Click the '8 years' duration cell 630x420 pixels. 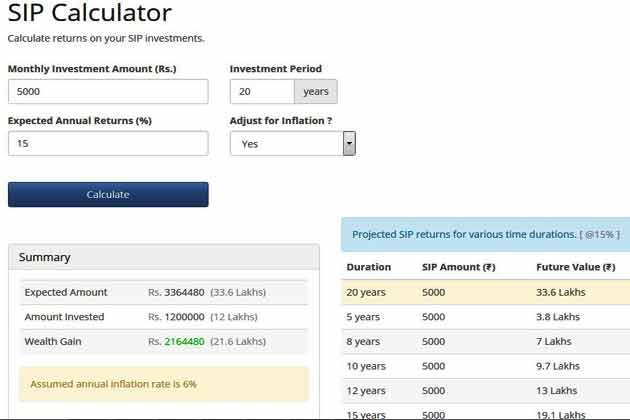click(363, 342)
